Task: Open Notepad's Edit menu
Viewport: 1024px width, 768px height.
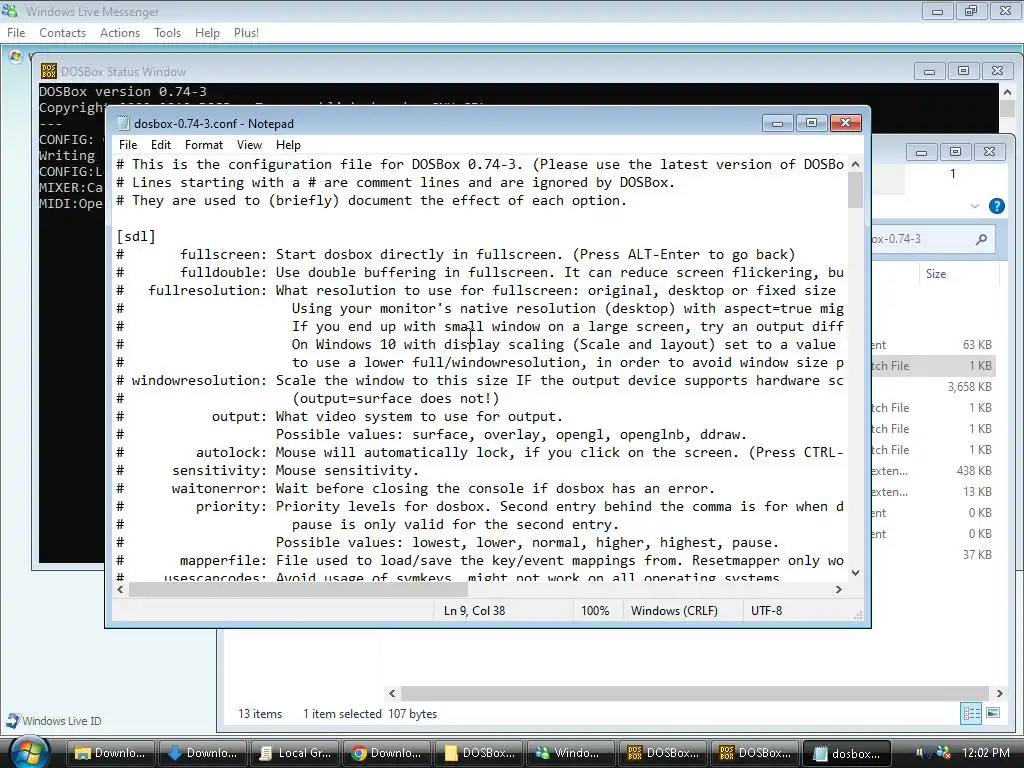Action: (161, 145)
